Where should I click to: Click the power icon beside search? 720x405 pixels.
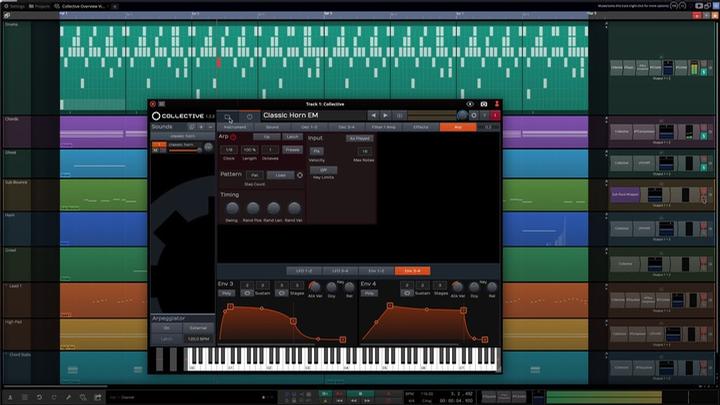249,117
